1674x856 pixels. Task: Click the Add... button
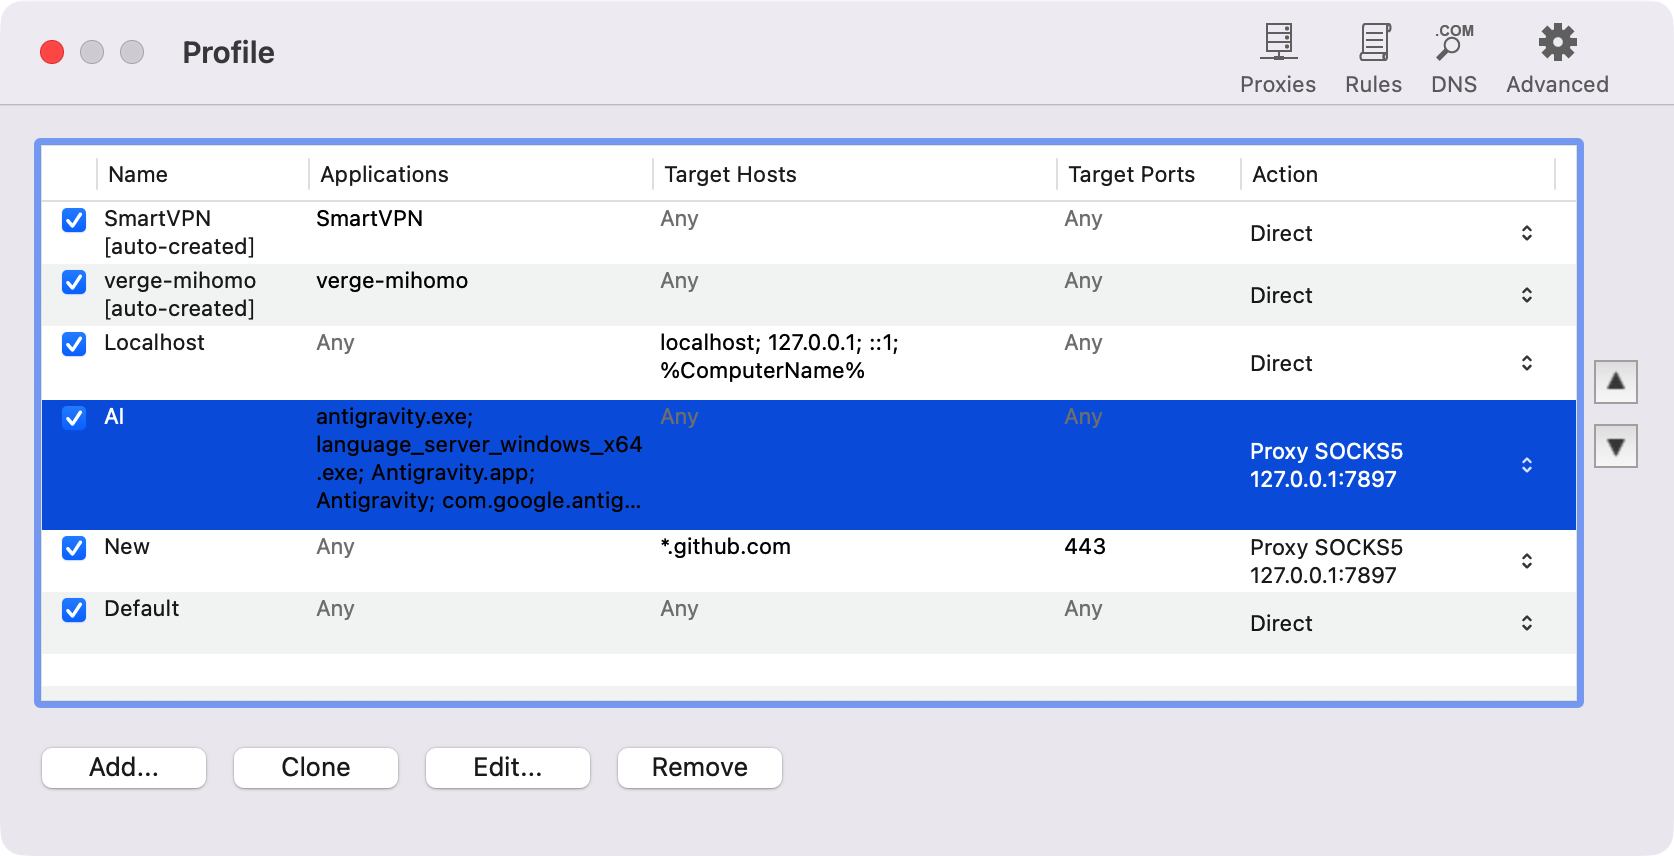[x=124, y=768]
